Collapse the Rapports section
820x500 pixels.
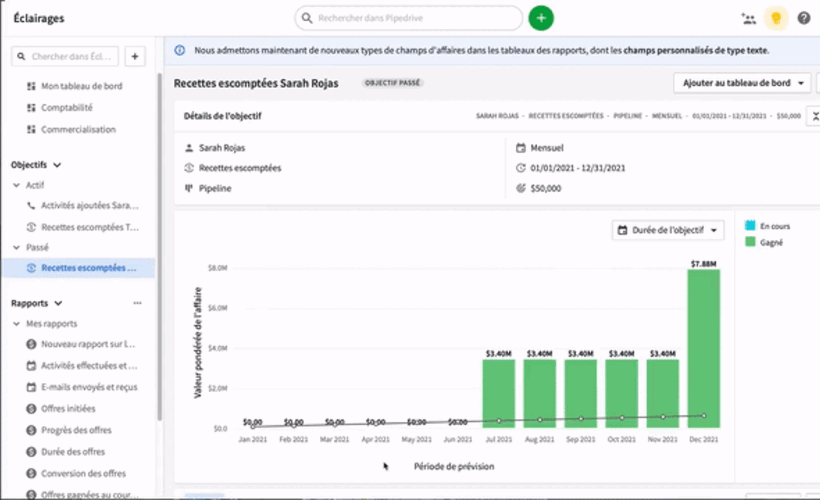tap(58, 303)
